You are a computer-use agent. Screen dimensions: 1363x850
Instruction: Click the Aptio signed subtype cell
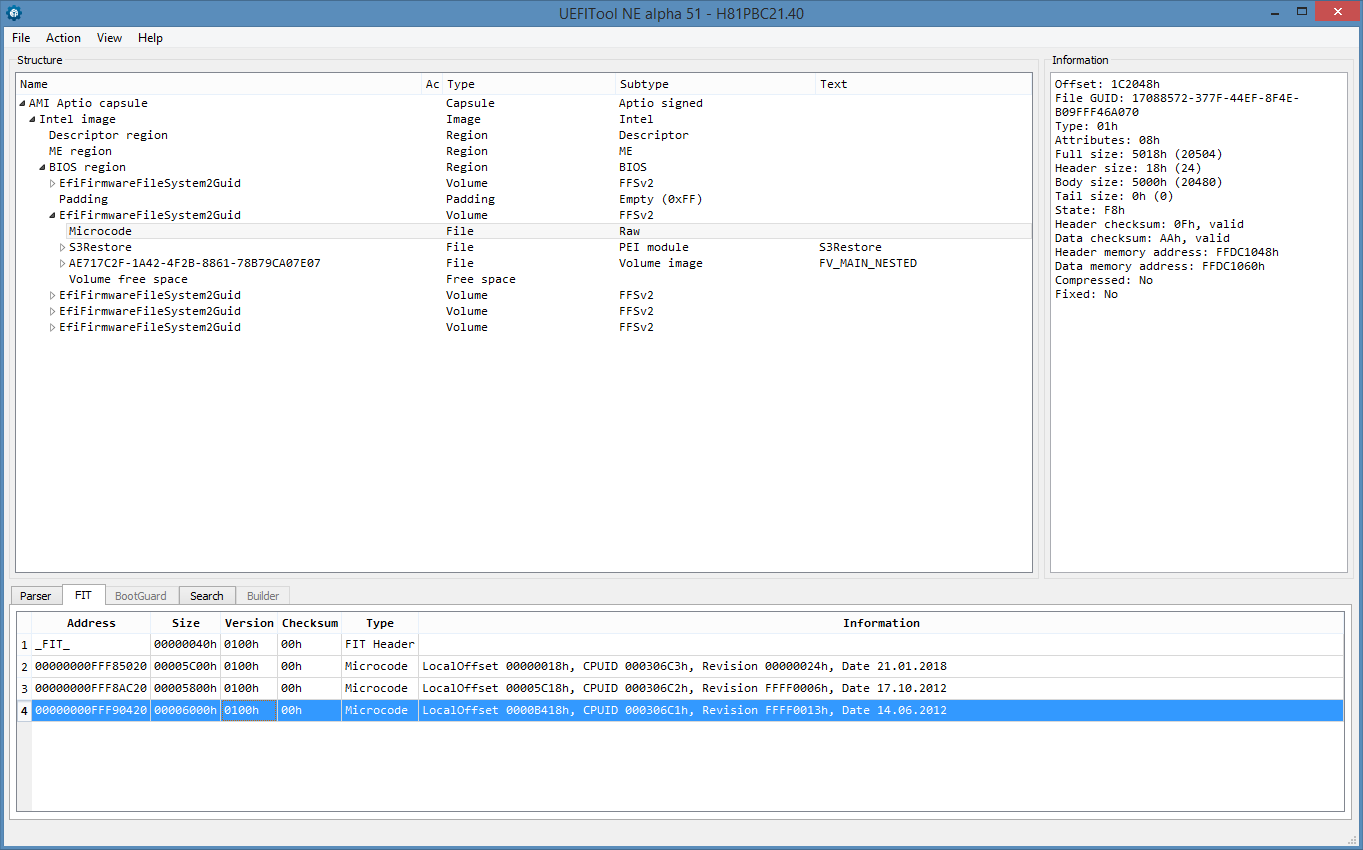pos(660,103)
